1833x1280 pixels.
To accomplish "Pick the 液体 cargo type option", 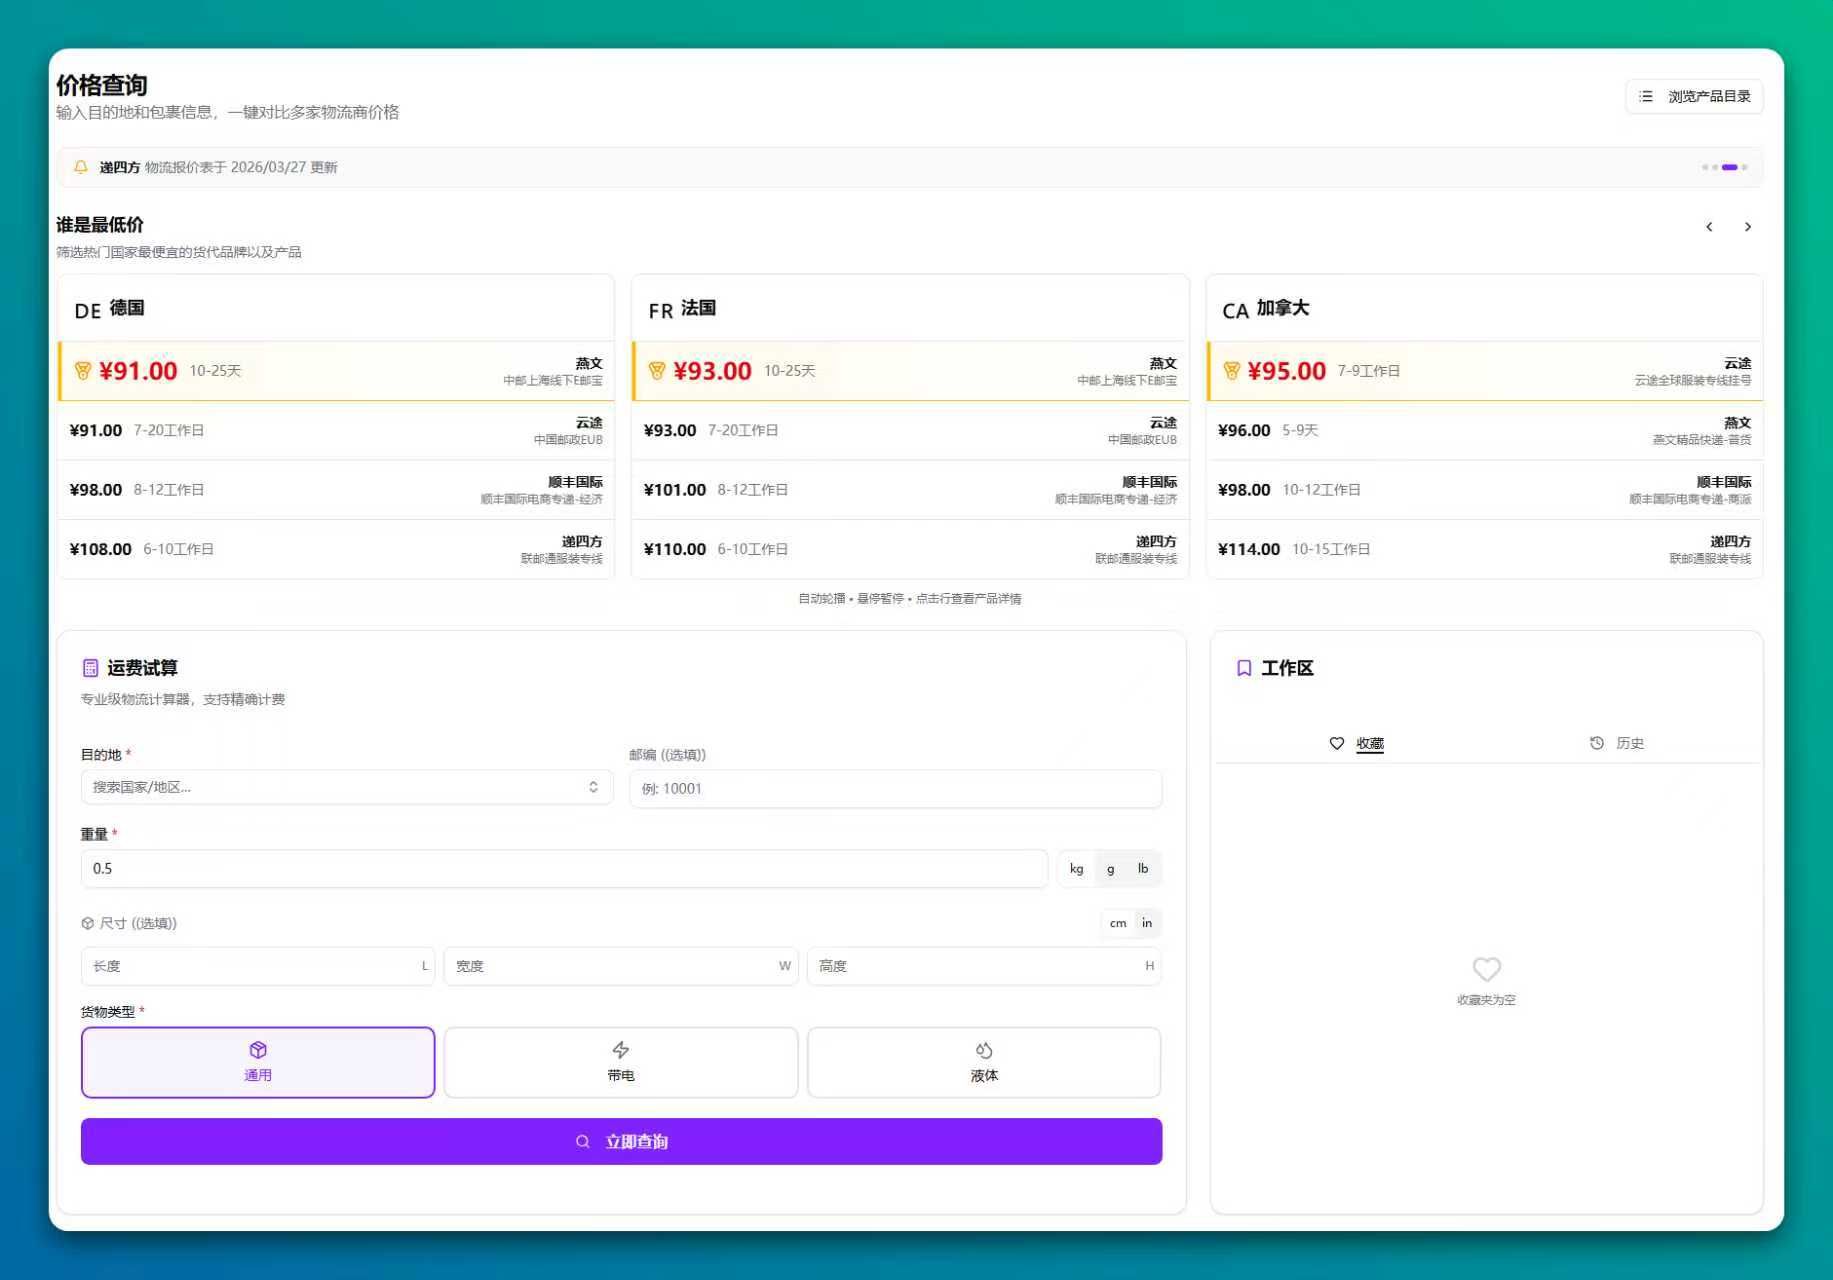I will (x=983, y=1062).
